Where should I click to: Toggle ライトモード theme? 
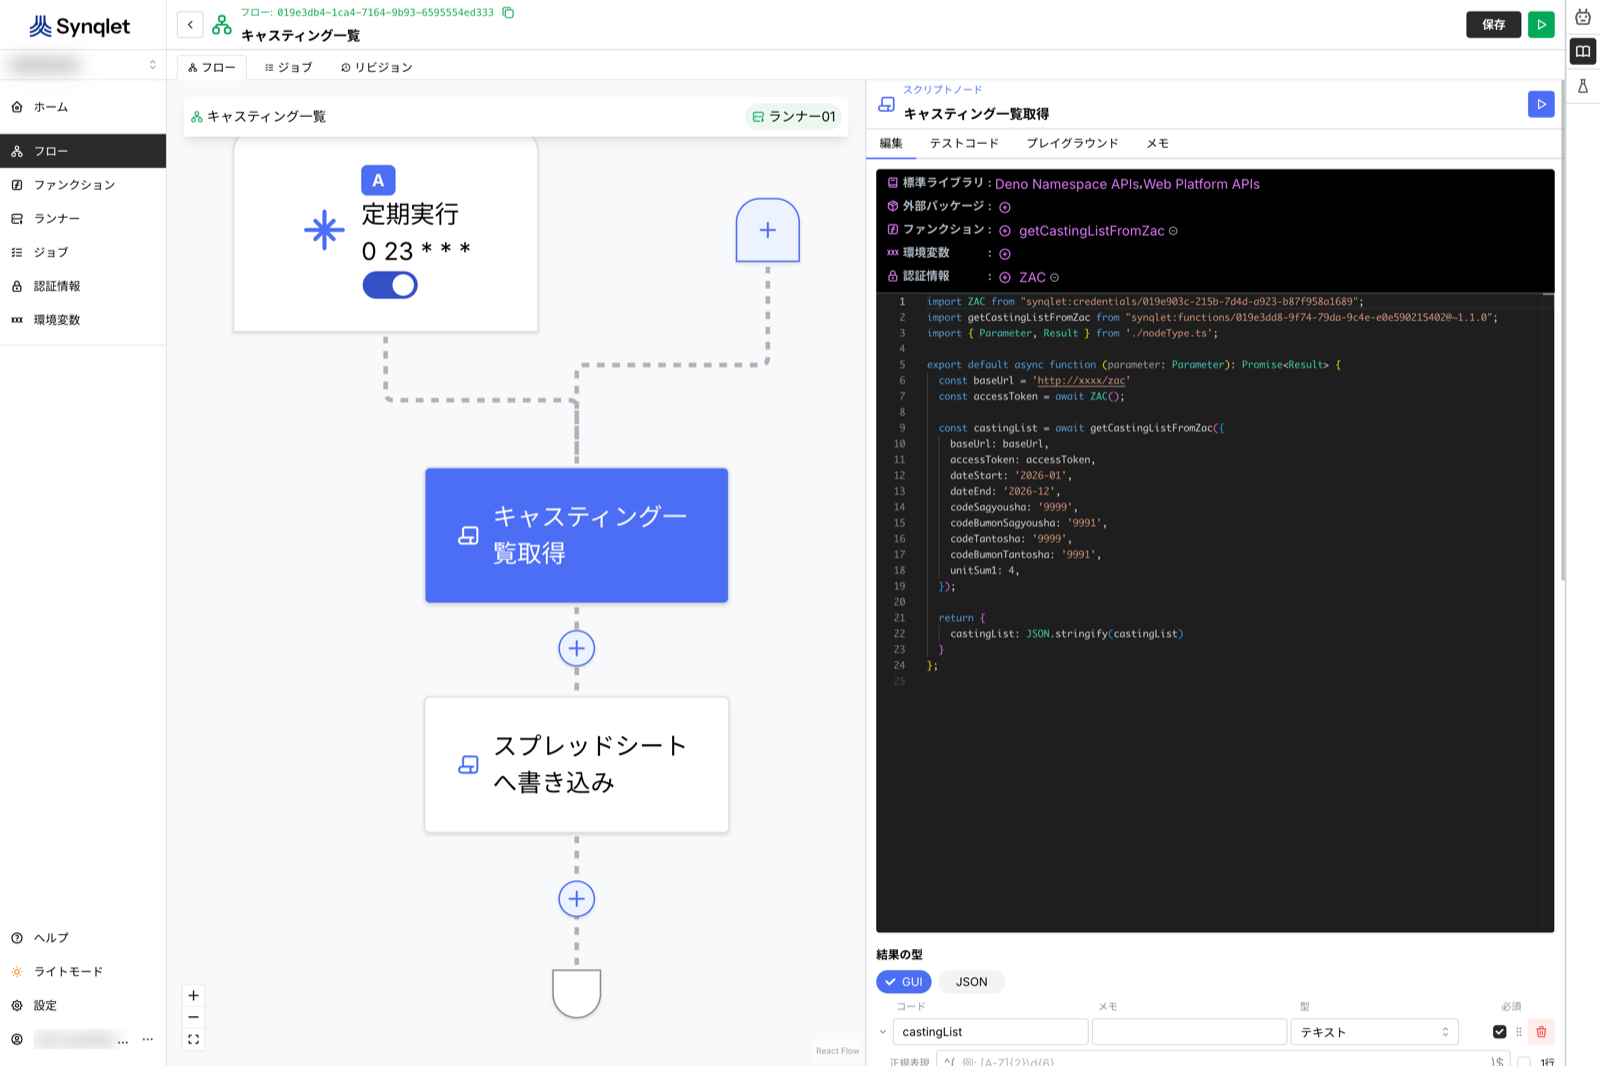click(x=68, y=971)
